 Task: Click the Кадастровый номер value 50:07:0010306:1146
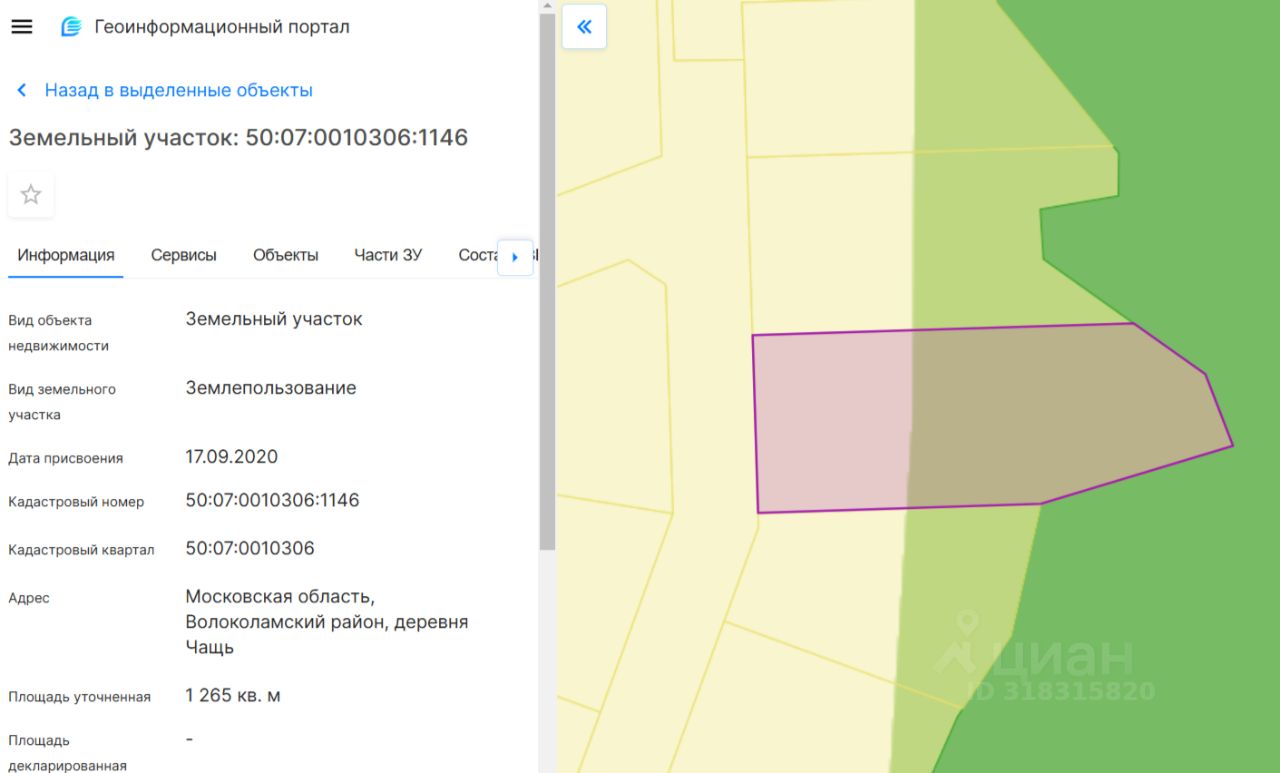pyautogui.click(x=272, y=500)
